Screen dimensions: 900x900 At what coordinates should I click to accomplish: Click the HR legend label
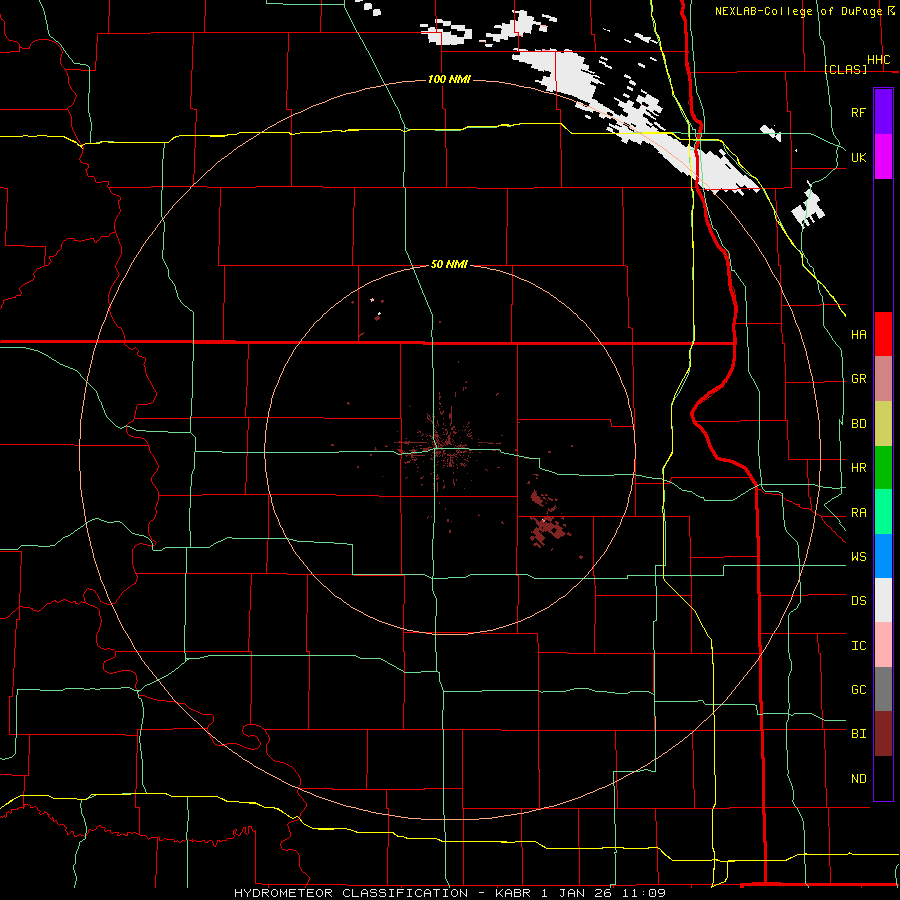858,468
